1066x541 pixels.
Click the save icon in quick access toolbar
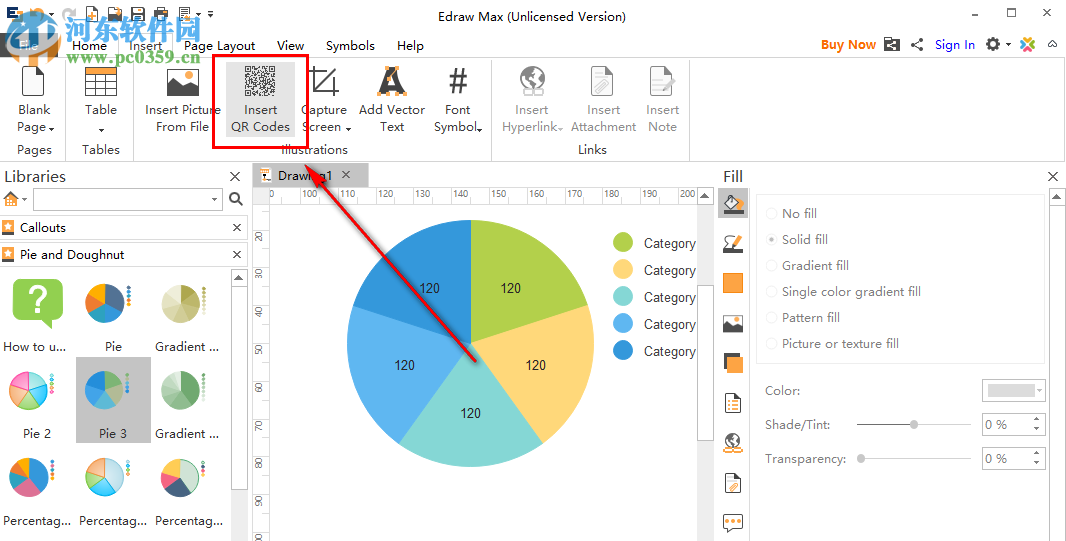pyautogui.click(x=138, y=13)
